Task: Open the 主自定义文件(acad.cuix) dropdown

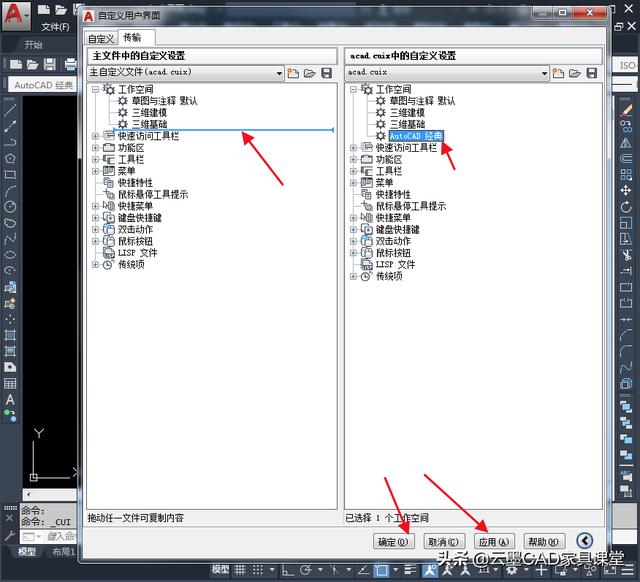Action: (x=186, y=73)
